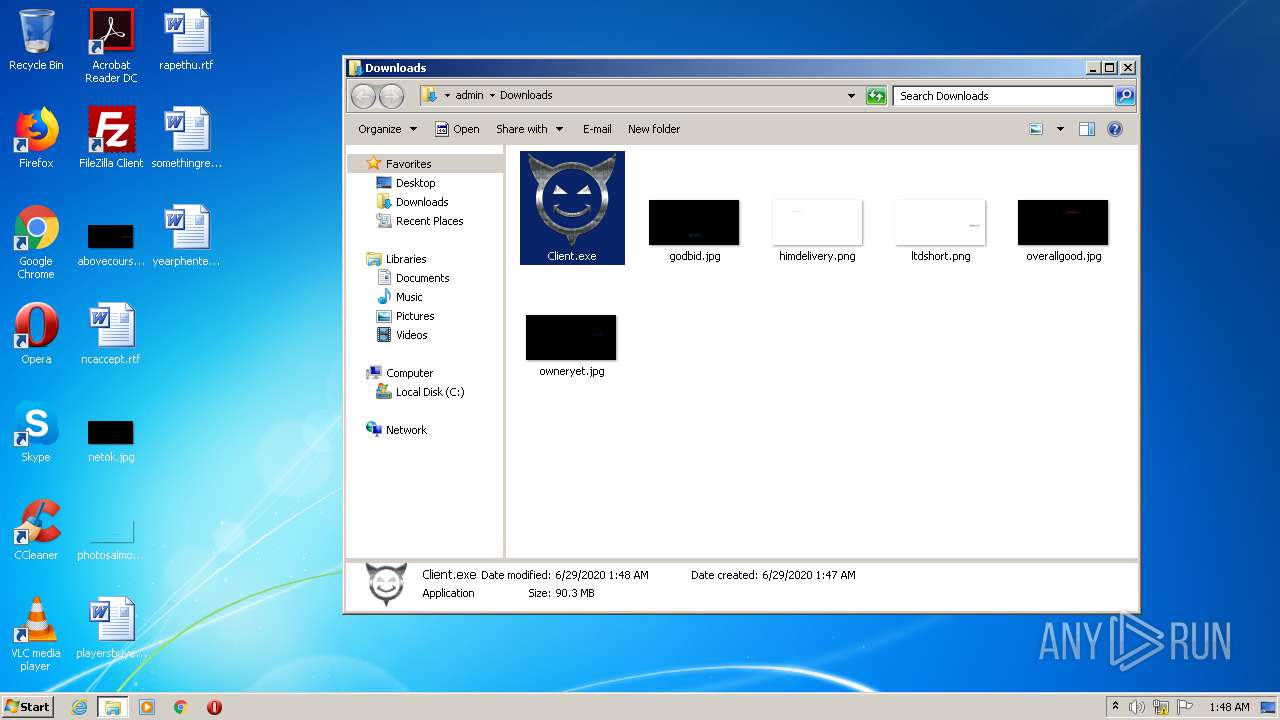Show hidden tray icons arrow
The image size is (1280, 720).
coord(1115,707)
